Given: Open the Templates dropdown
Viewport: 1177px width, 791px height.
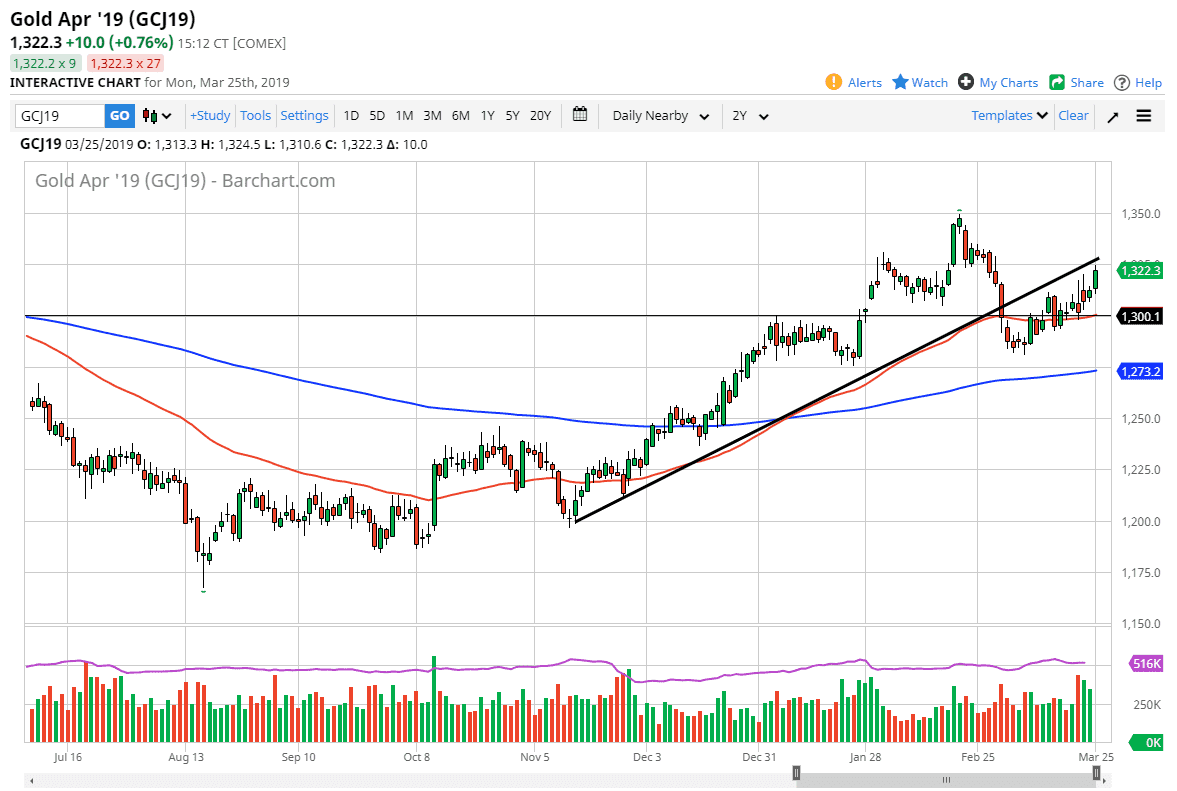Looking at the screenshot, I should tap(1010, 116).
